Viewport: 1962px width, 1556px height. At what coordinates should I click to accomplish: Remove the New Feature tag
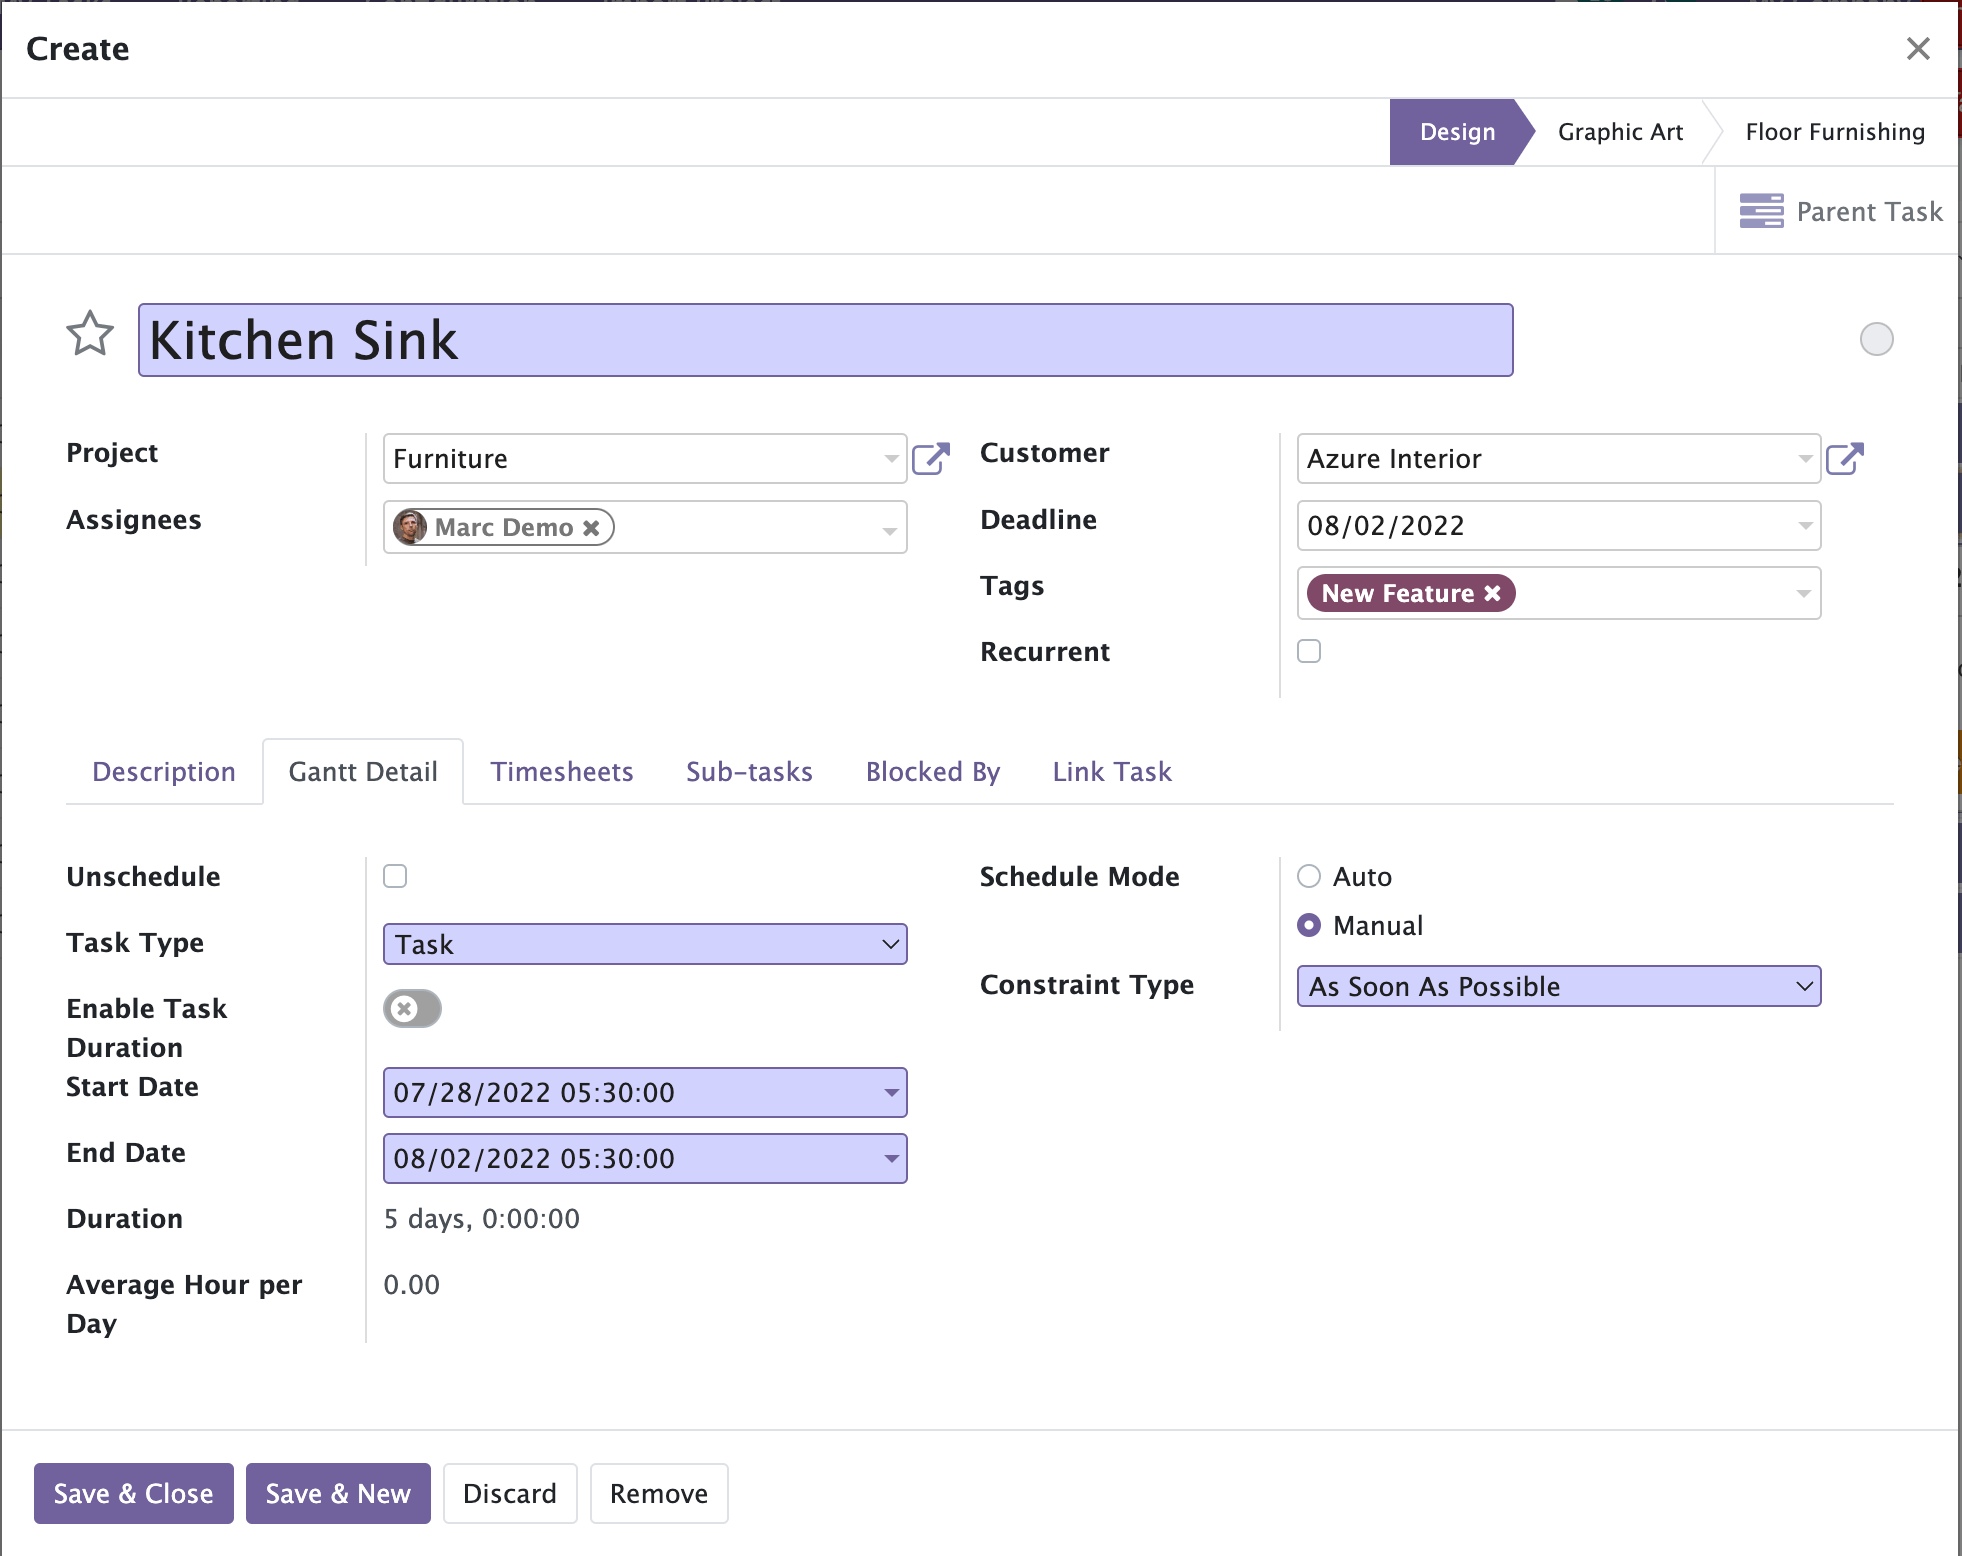(1493, 593)
